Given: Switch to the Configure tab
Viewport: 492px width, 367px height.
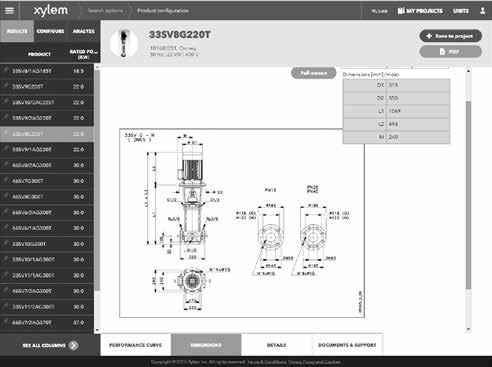Looking at the screenshot, I should (x=50, y=31).
